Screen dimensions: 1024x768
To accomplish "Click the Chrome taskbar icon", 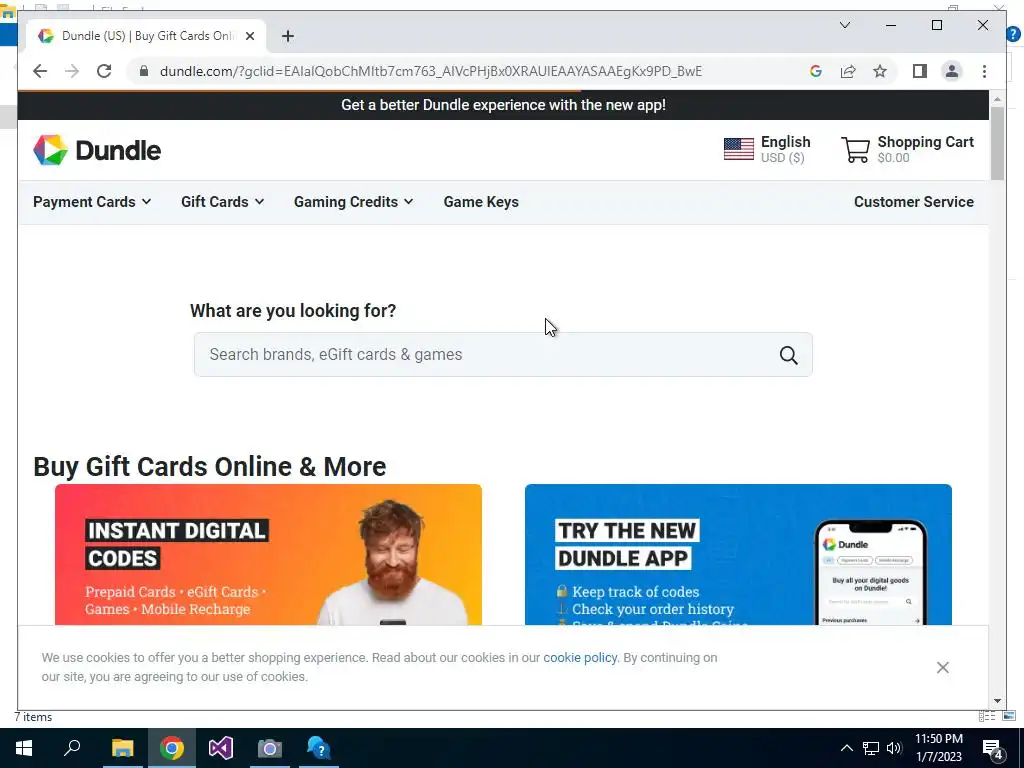I will tap(171, 748).
